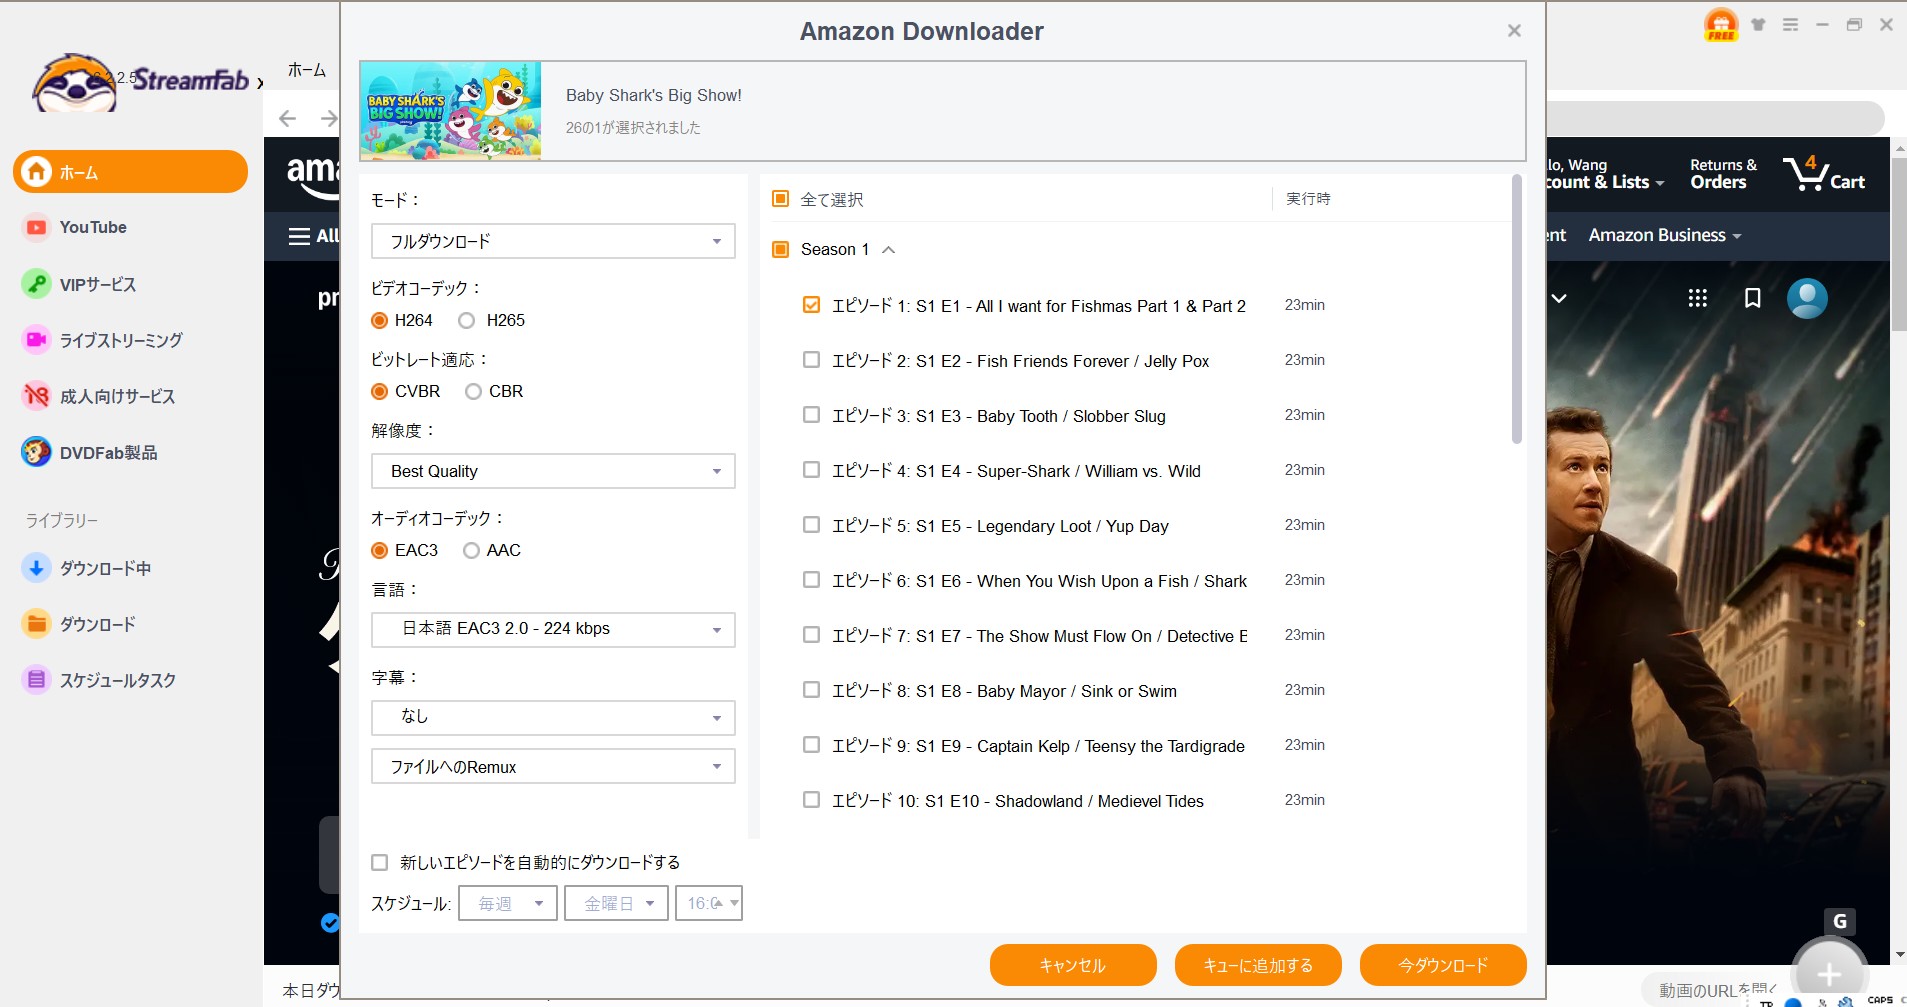Open ダウンロード中 in library
Viewport: 1907px width, 1007px height.
coord(105,568)
